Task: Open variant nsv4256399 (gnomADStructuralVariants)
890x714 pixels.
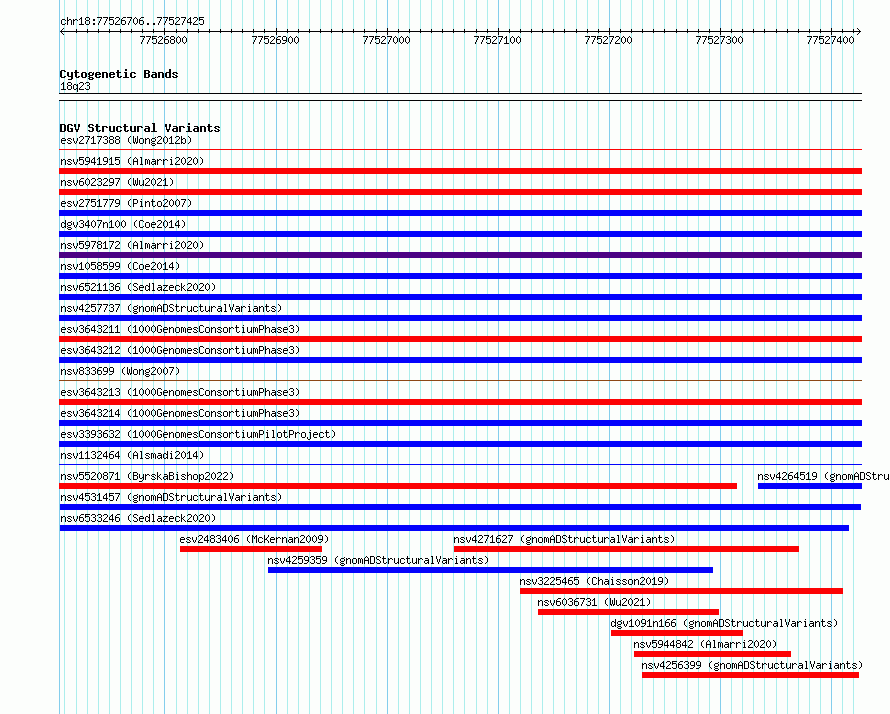Action: 752,665
